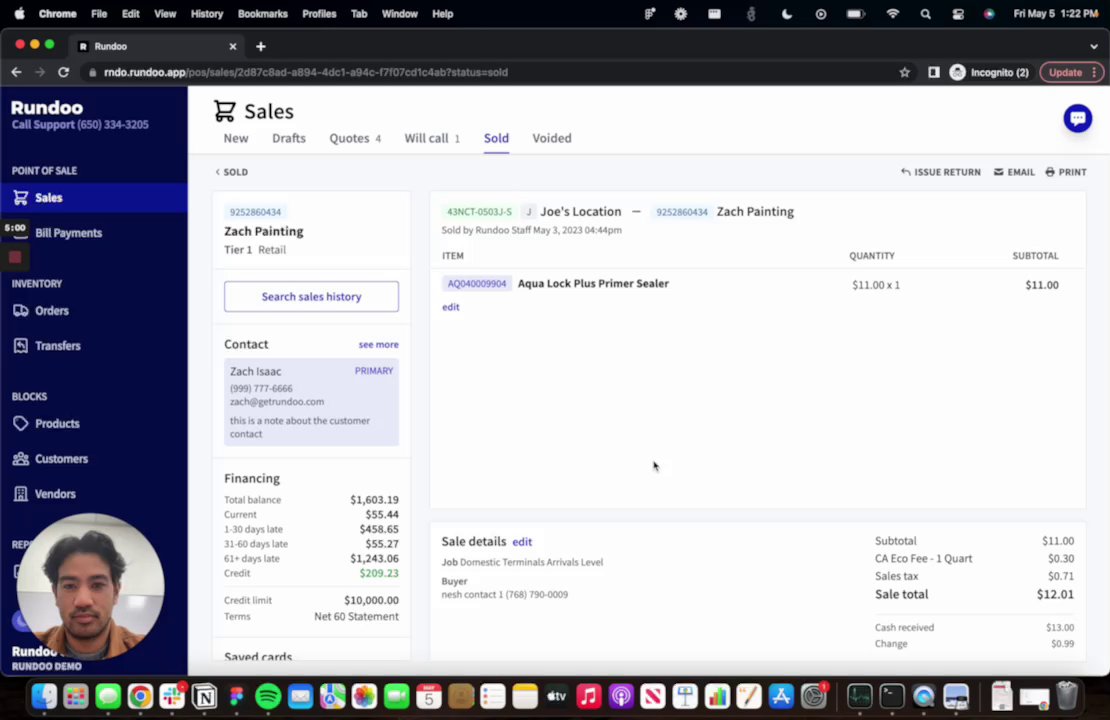Click the Sale total amount $12.01
Image resolution: width=1110 pixels, height=720 pixels.
pyautogui.click(x=1055, y=595)
